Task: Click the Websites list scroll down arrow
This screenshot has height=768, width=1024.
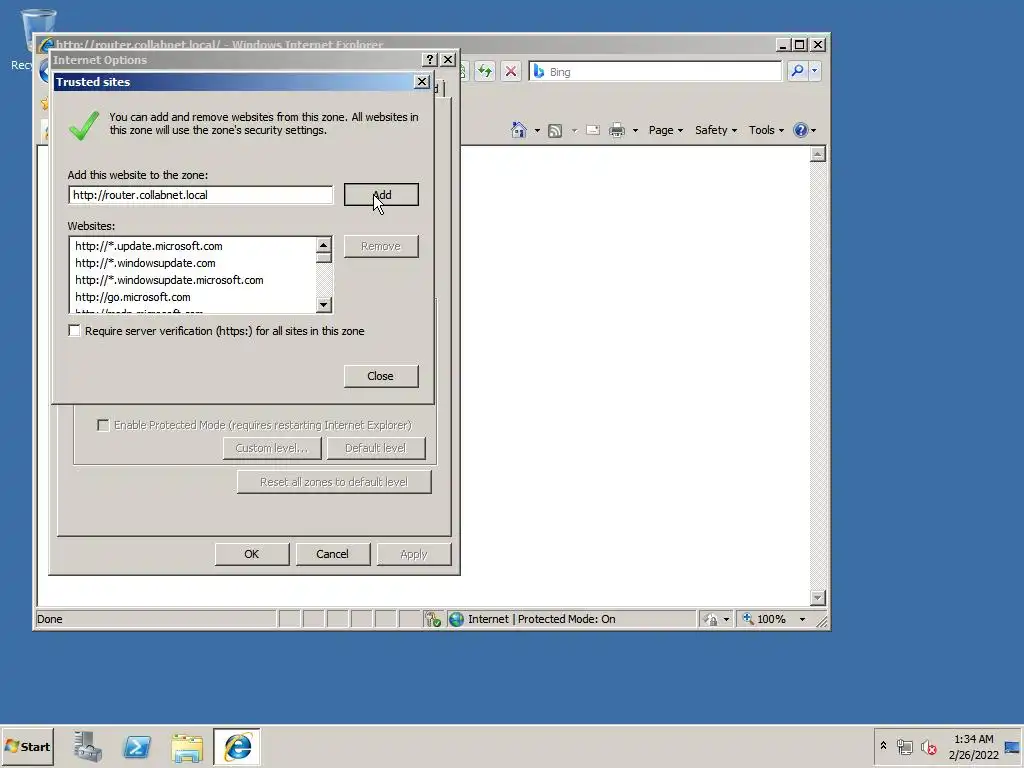Action: pos(324,304)
